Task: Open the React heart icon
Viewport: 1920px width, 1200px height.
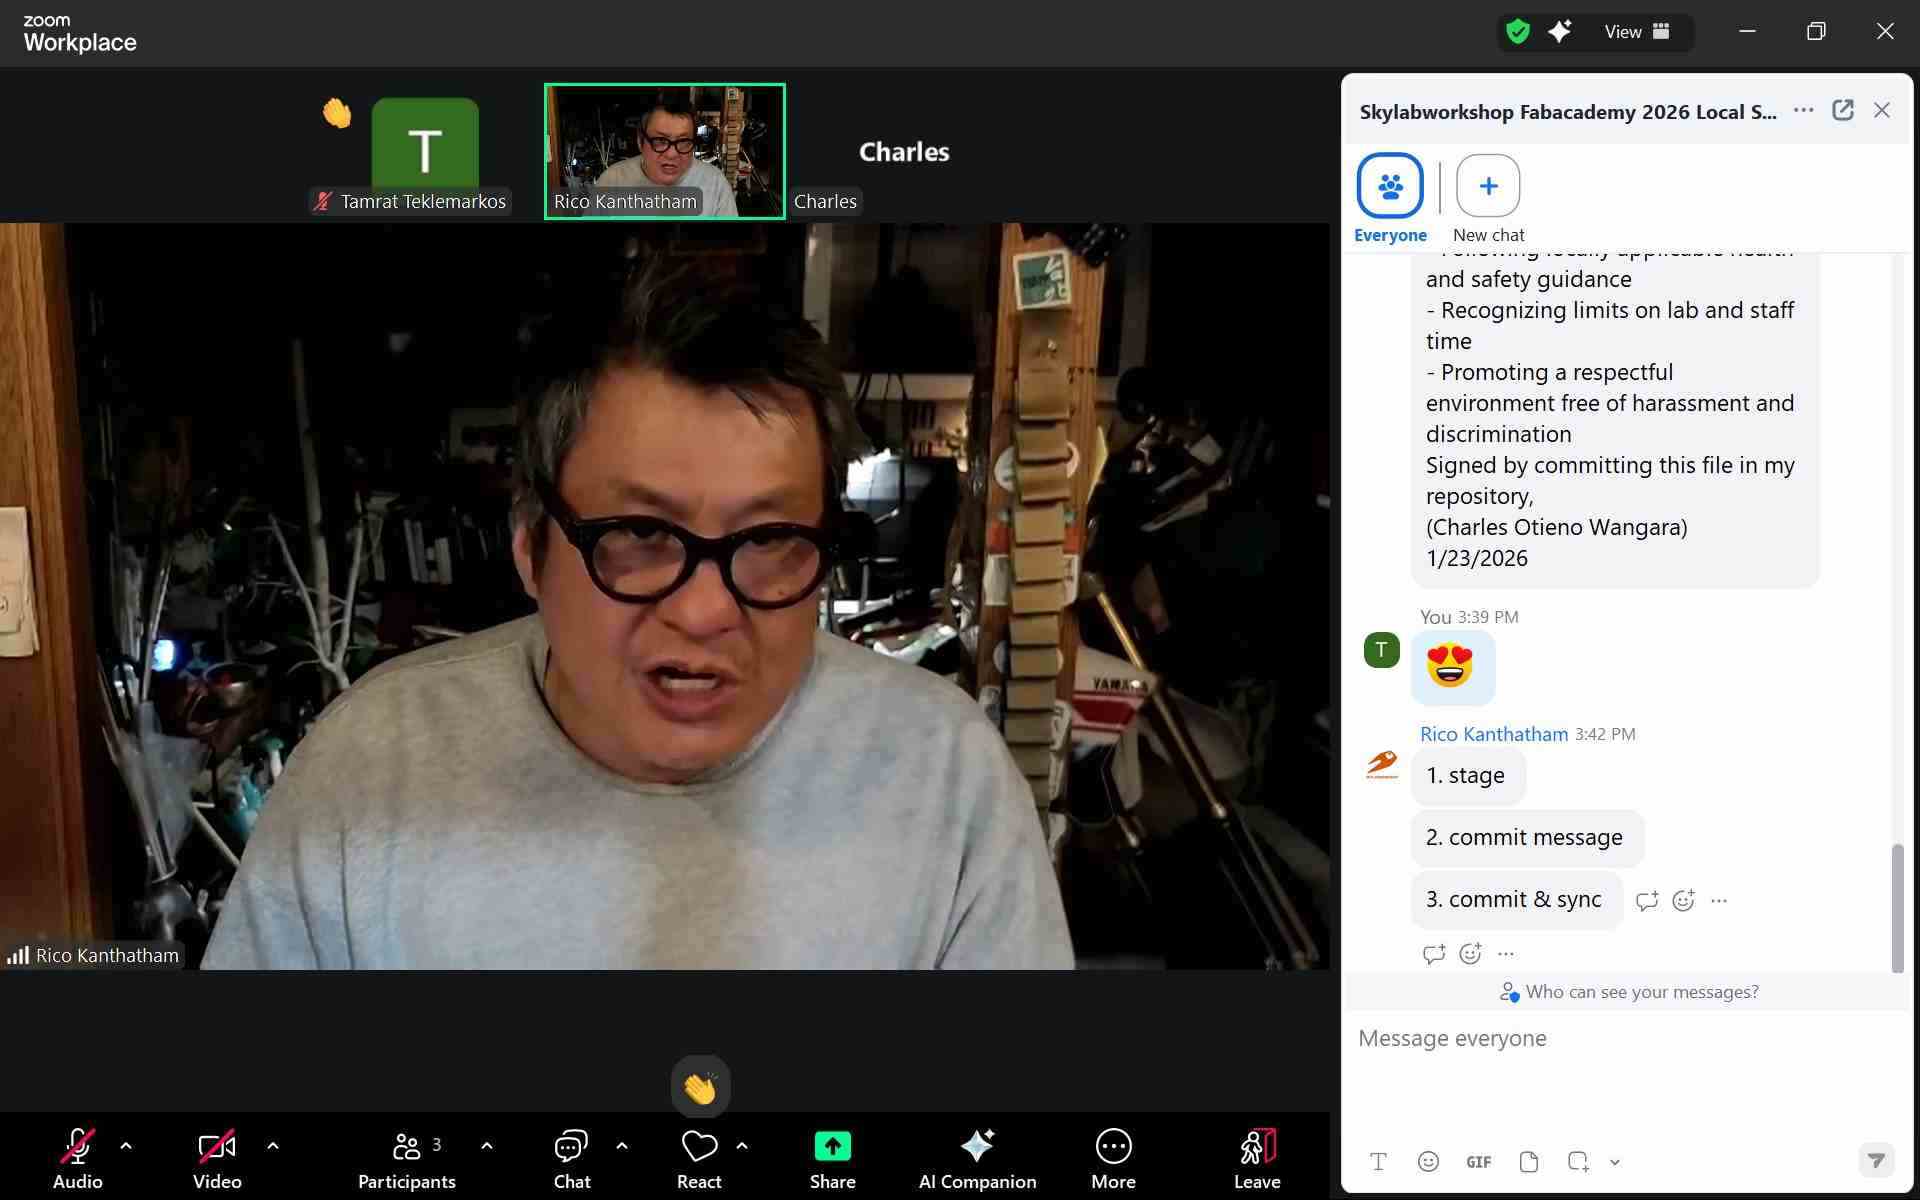Action: 699,1146
